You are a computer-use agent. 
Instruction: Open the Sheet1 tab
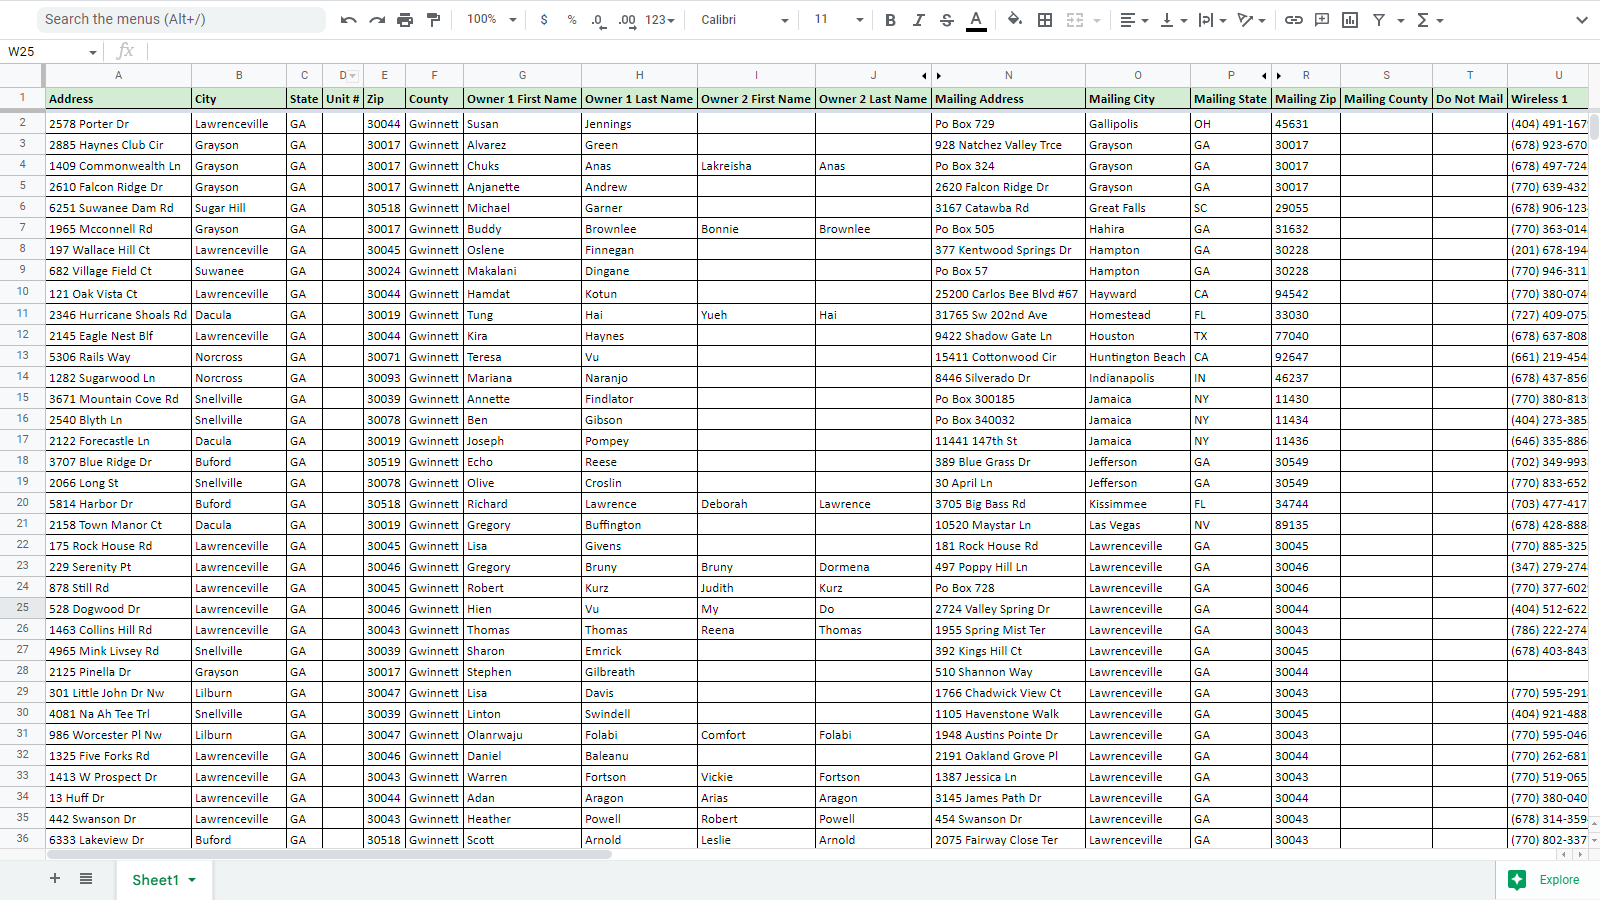pos(155,880)
